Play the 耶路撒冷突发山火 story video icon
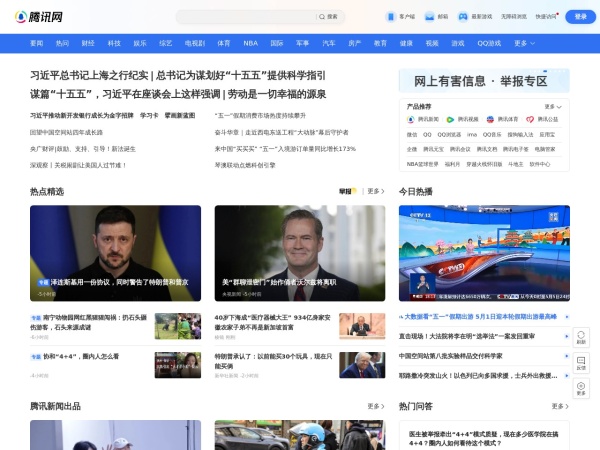 [567, 376]
